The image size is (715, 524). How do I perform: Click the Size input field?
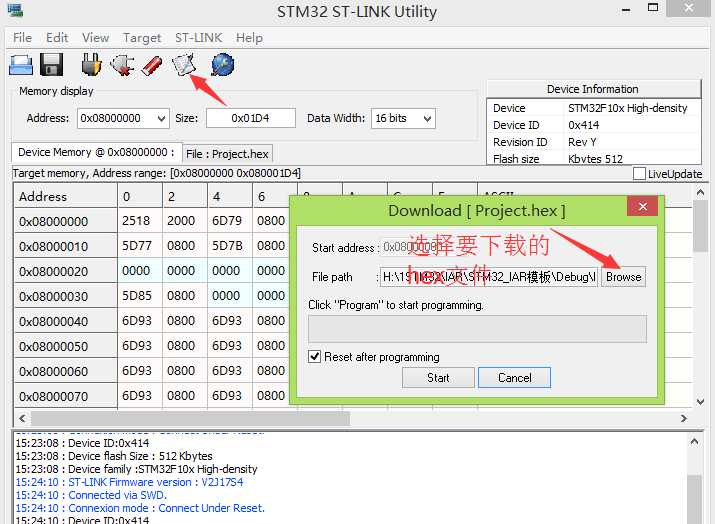coord(251,119)
